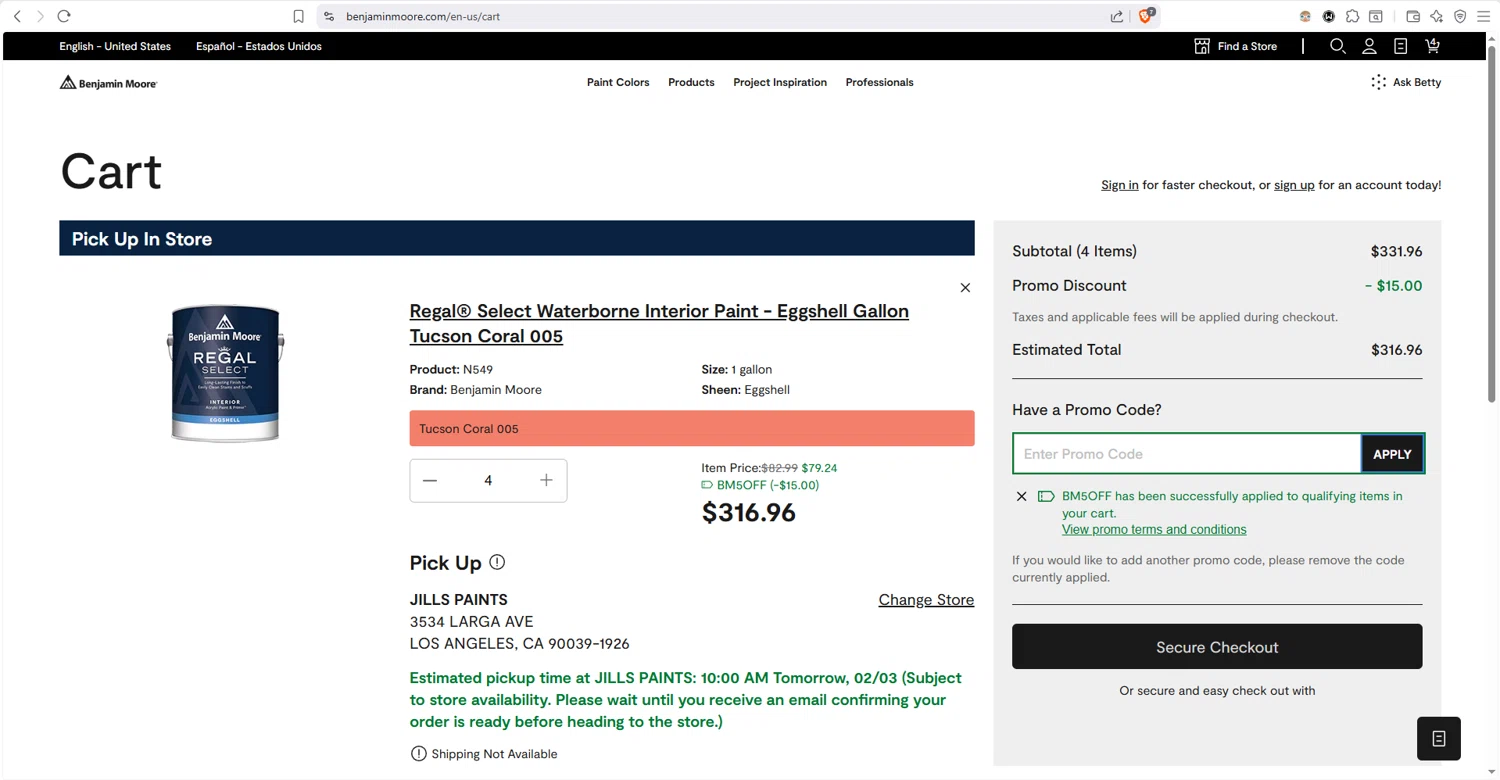
Task: Remove the applied BM5OFF promo code
Action: (1021, 496)
